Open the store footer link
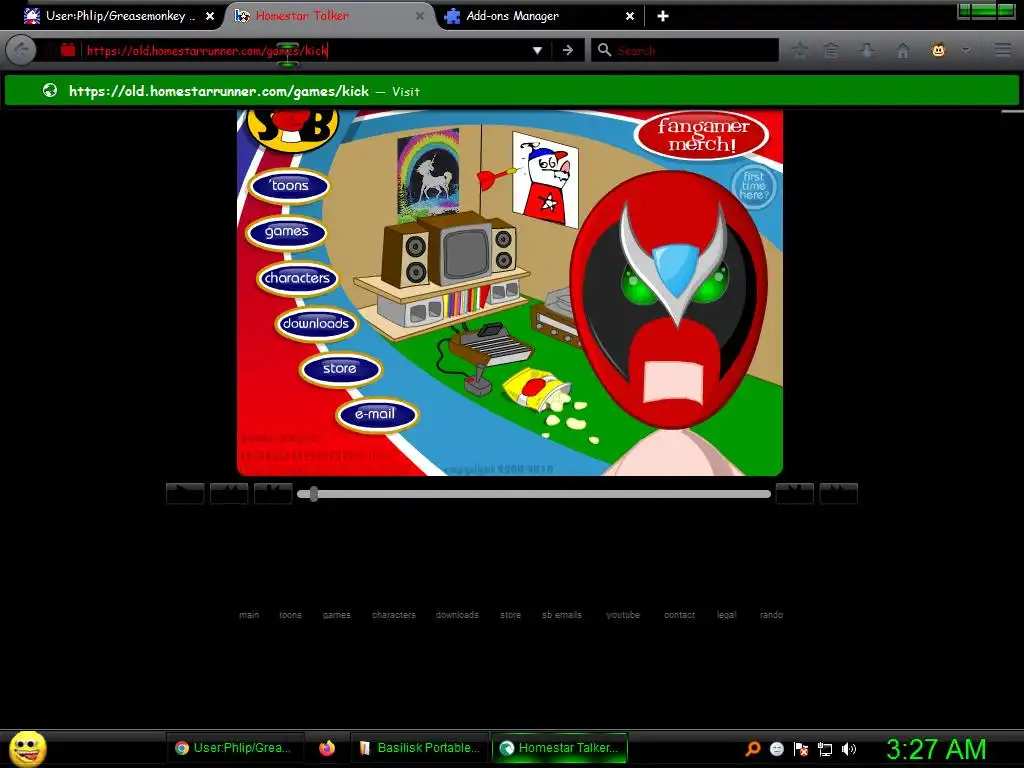This screenshot has height=768, width=1024. 511,615
